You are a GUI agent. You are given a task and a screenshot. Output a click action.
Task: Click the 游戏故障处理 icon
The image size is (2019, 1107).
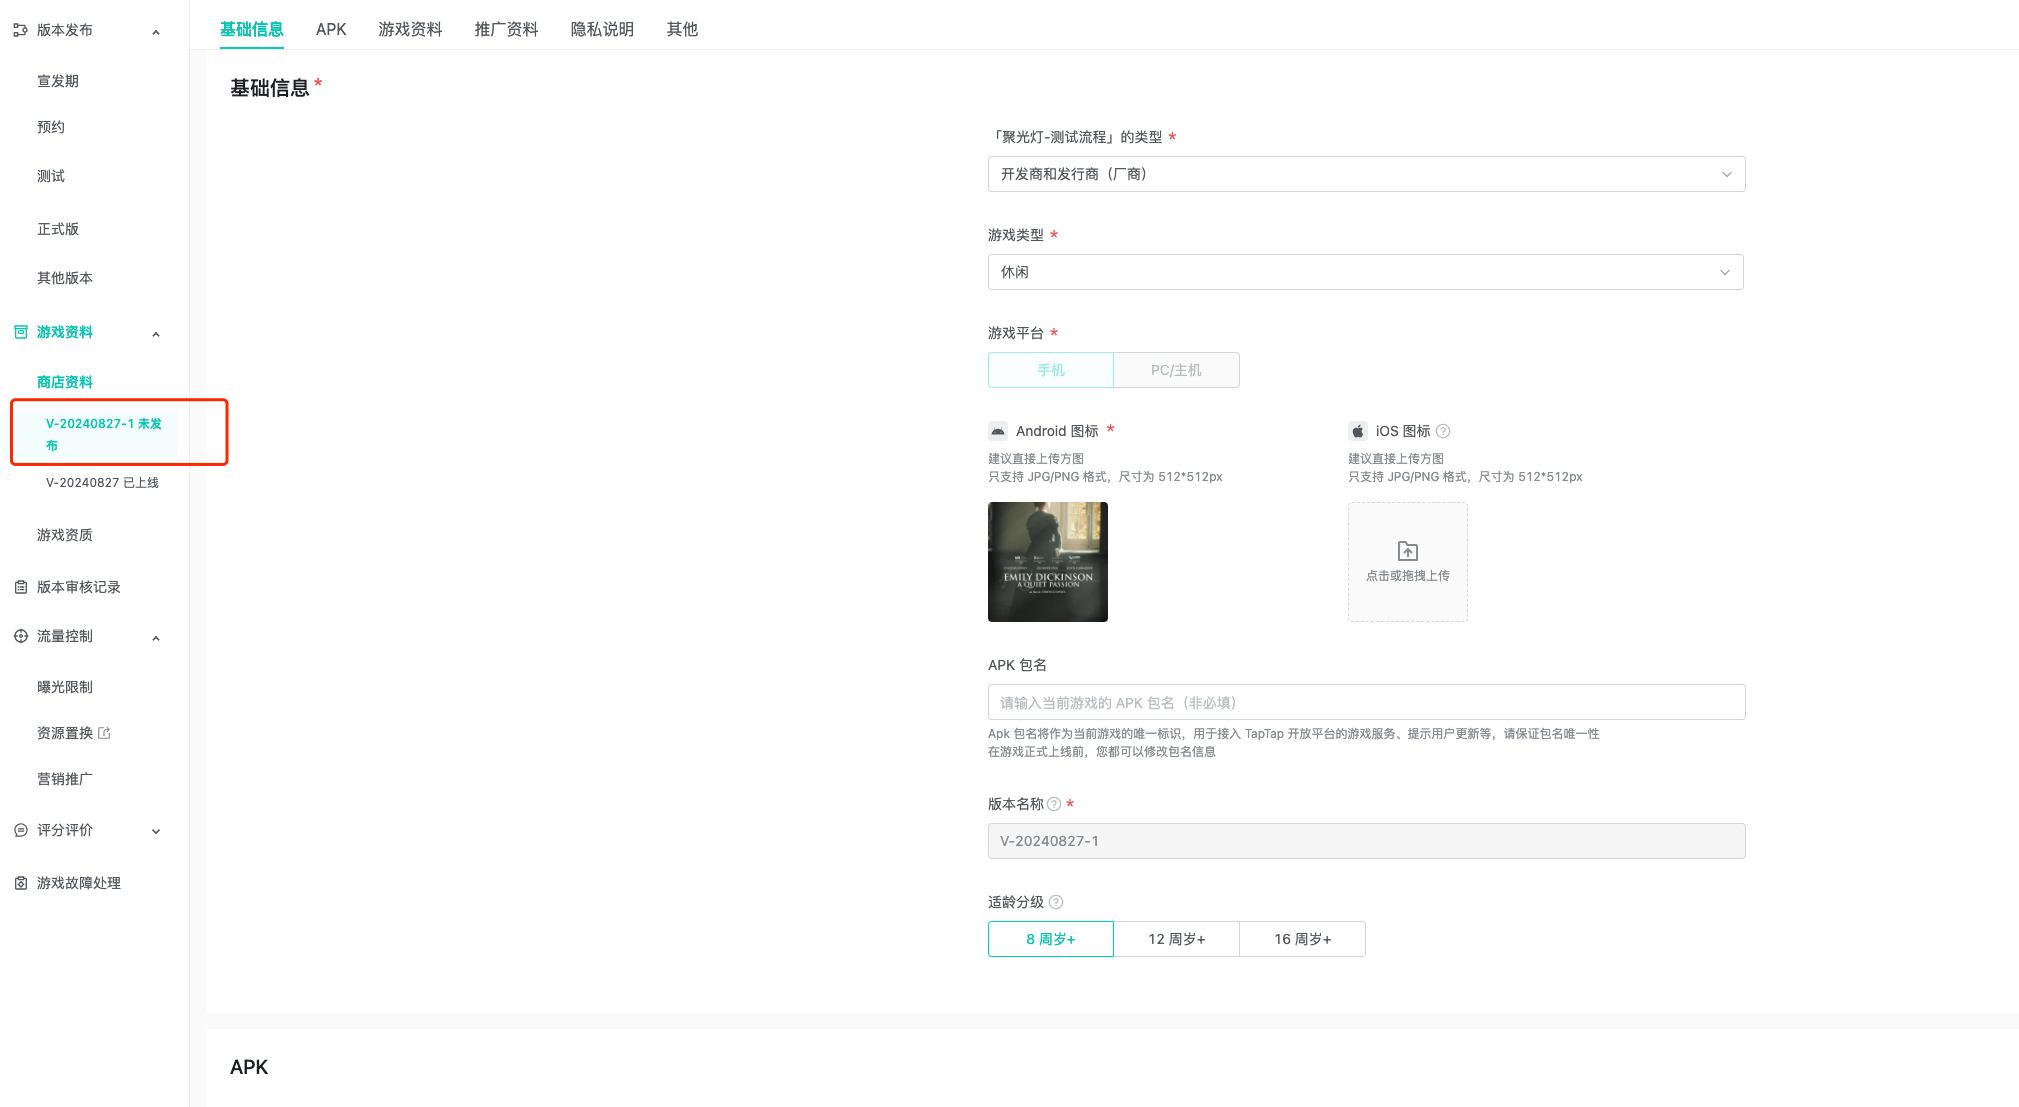click(x=20, y=883)
